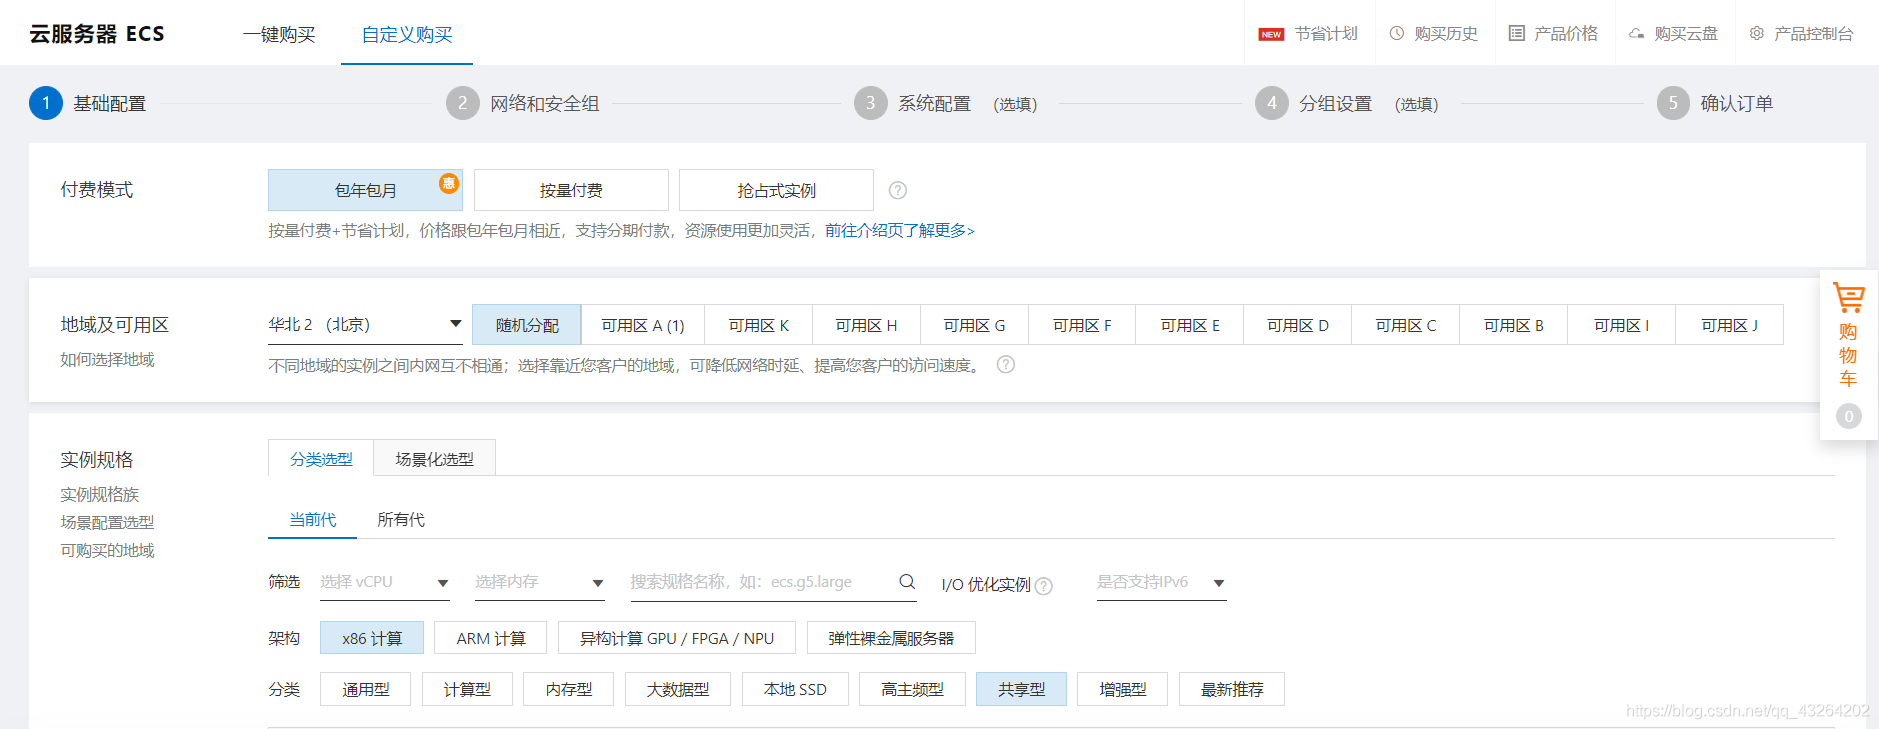Filter by 本地 SSD category
1879x729 pixels.
795,689
